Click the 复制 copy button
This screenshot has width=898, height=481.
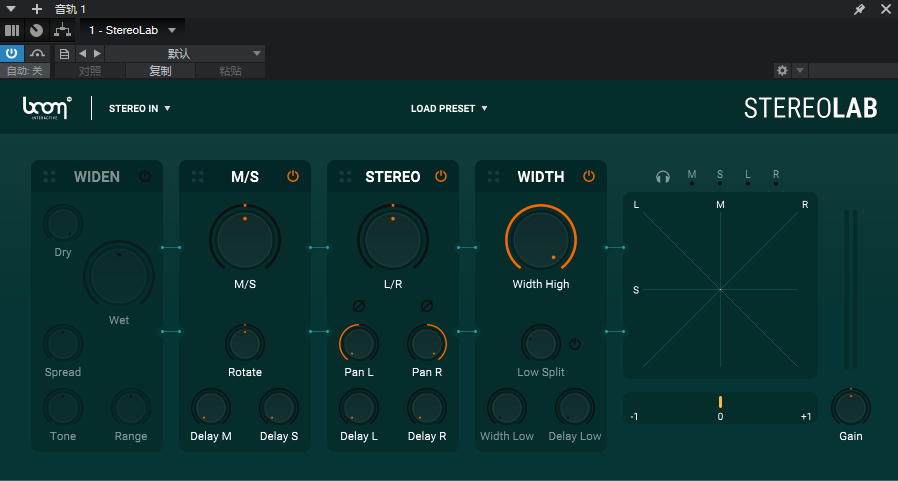[160, 71]
